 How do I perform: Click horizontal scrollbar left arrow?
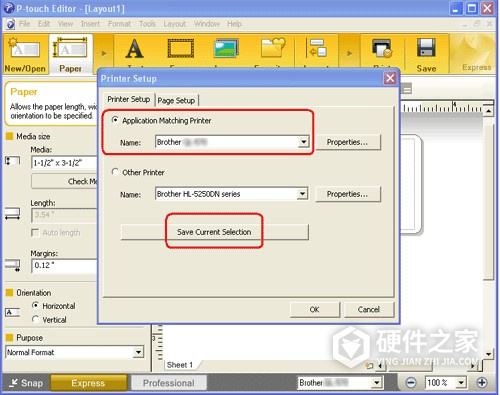[x=380, y=366]
